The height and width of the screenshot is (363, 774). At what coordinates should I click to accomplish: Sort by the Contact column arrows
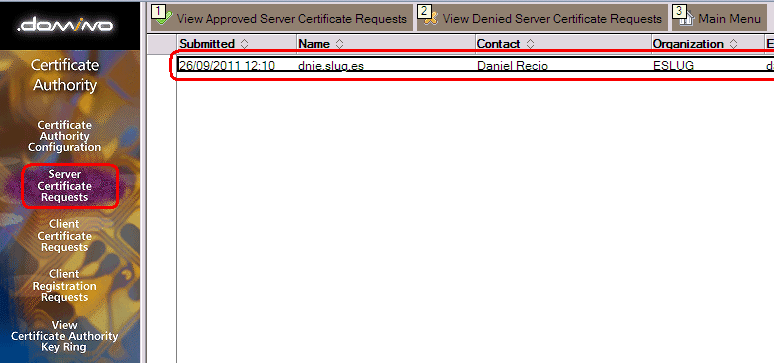[530, 44]
